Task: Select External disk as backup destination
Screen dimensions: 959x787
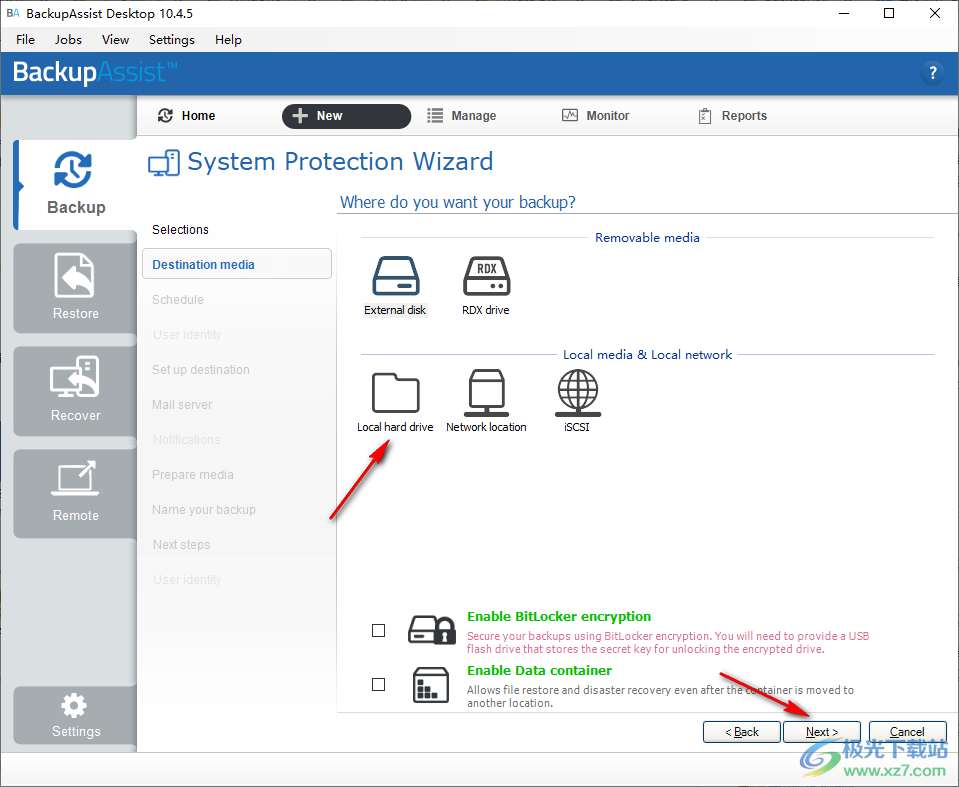Action: point(395,286)
